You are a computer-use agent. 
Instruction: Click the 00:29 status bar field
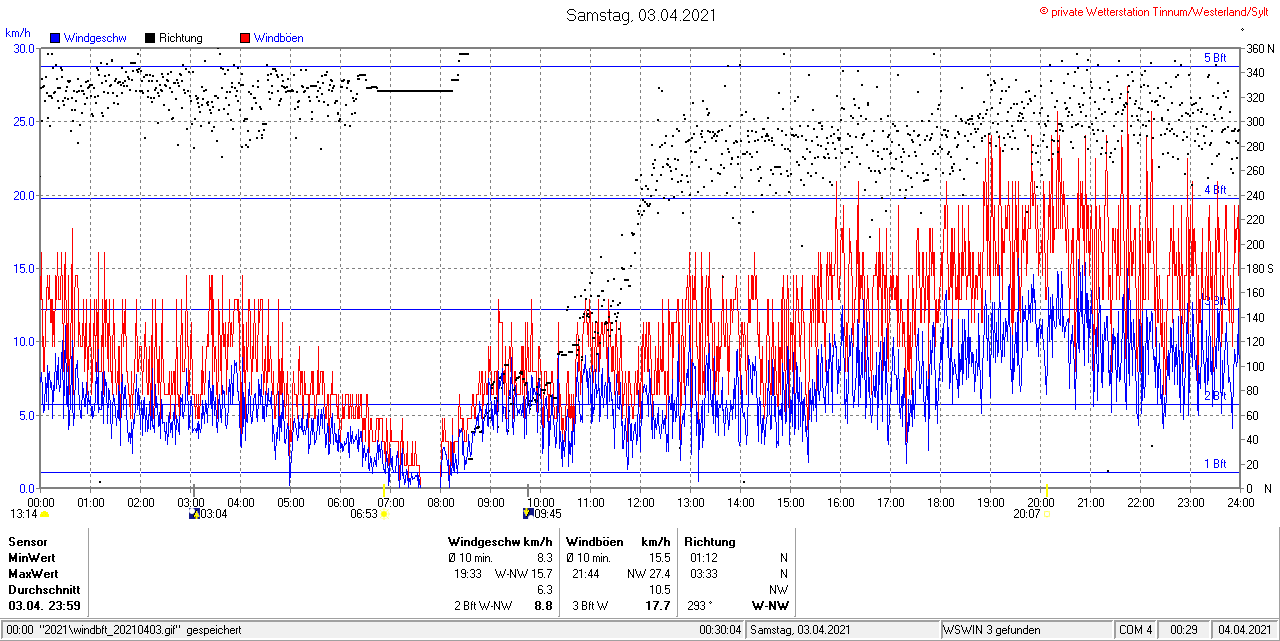tap(1184, 630)
